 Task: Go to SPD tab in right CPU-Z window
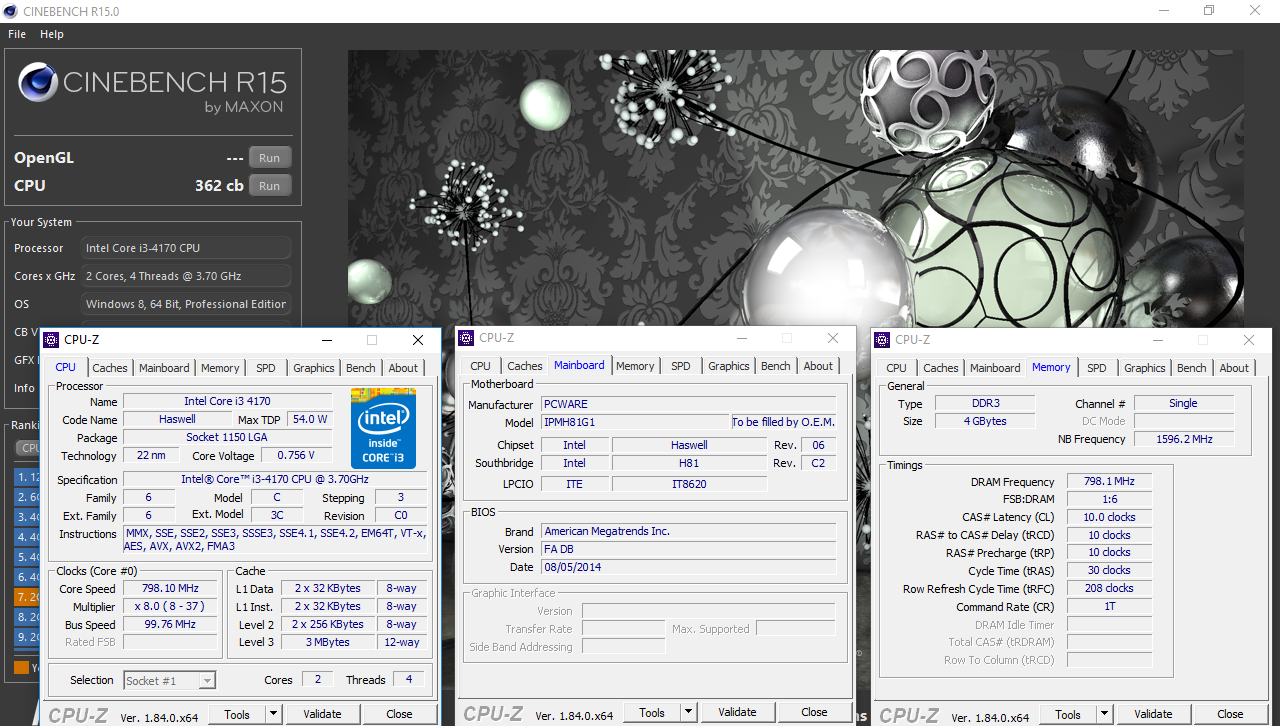[1097, 368]
